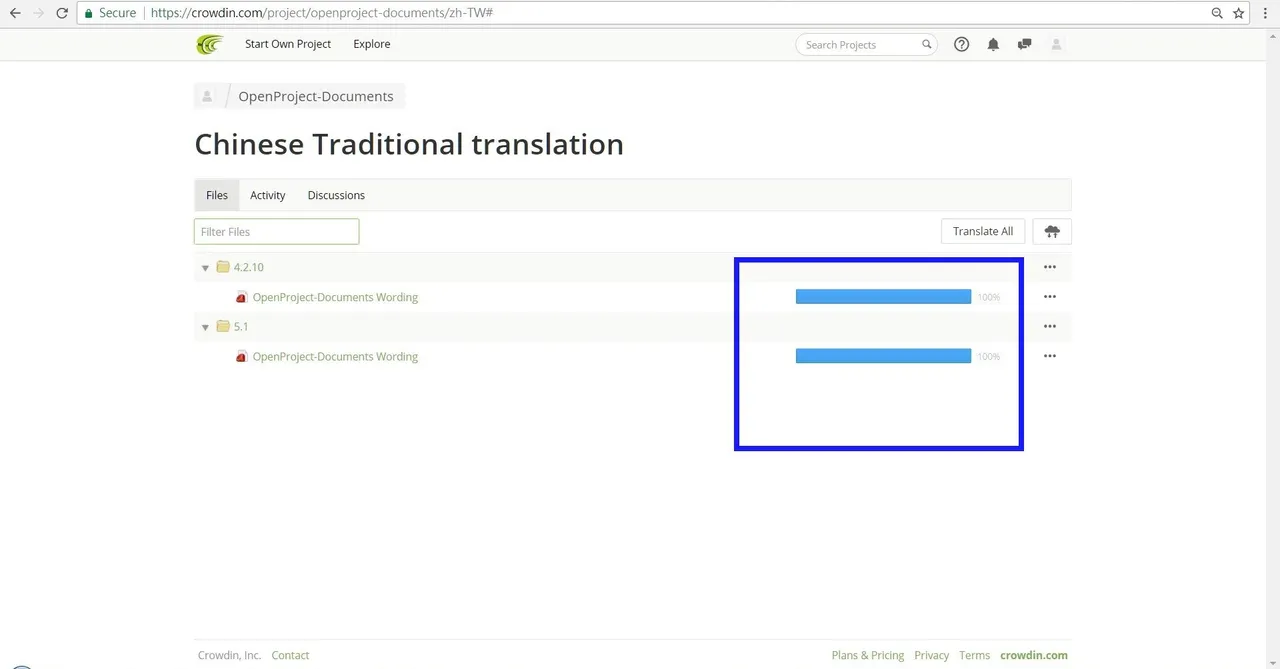Screen dimensions: 1280x669
Task: Click the crowdin.com footer link
Action: click(1034, 655)
